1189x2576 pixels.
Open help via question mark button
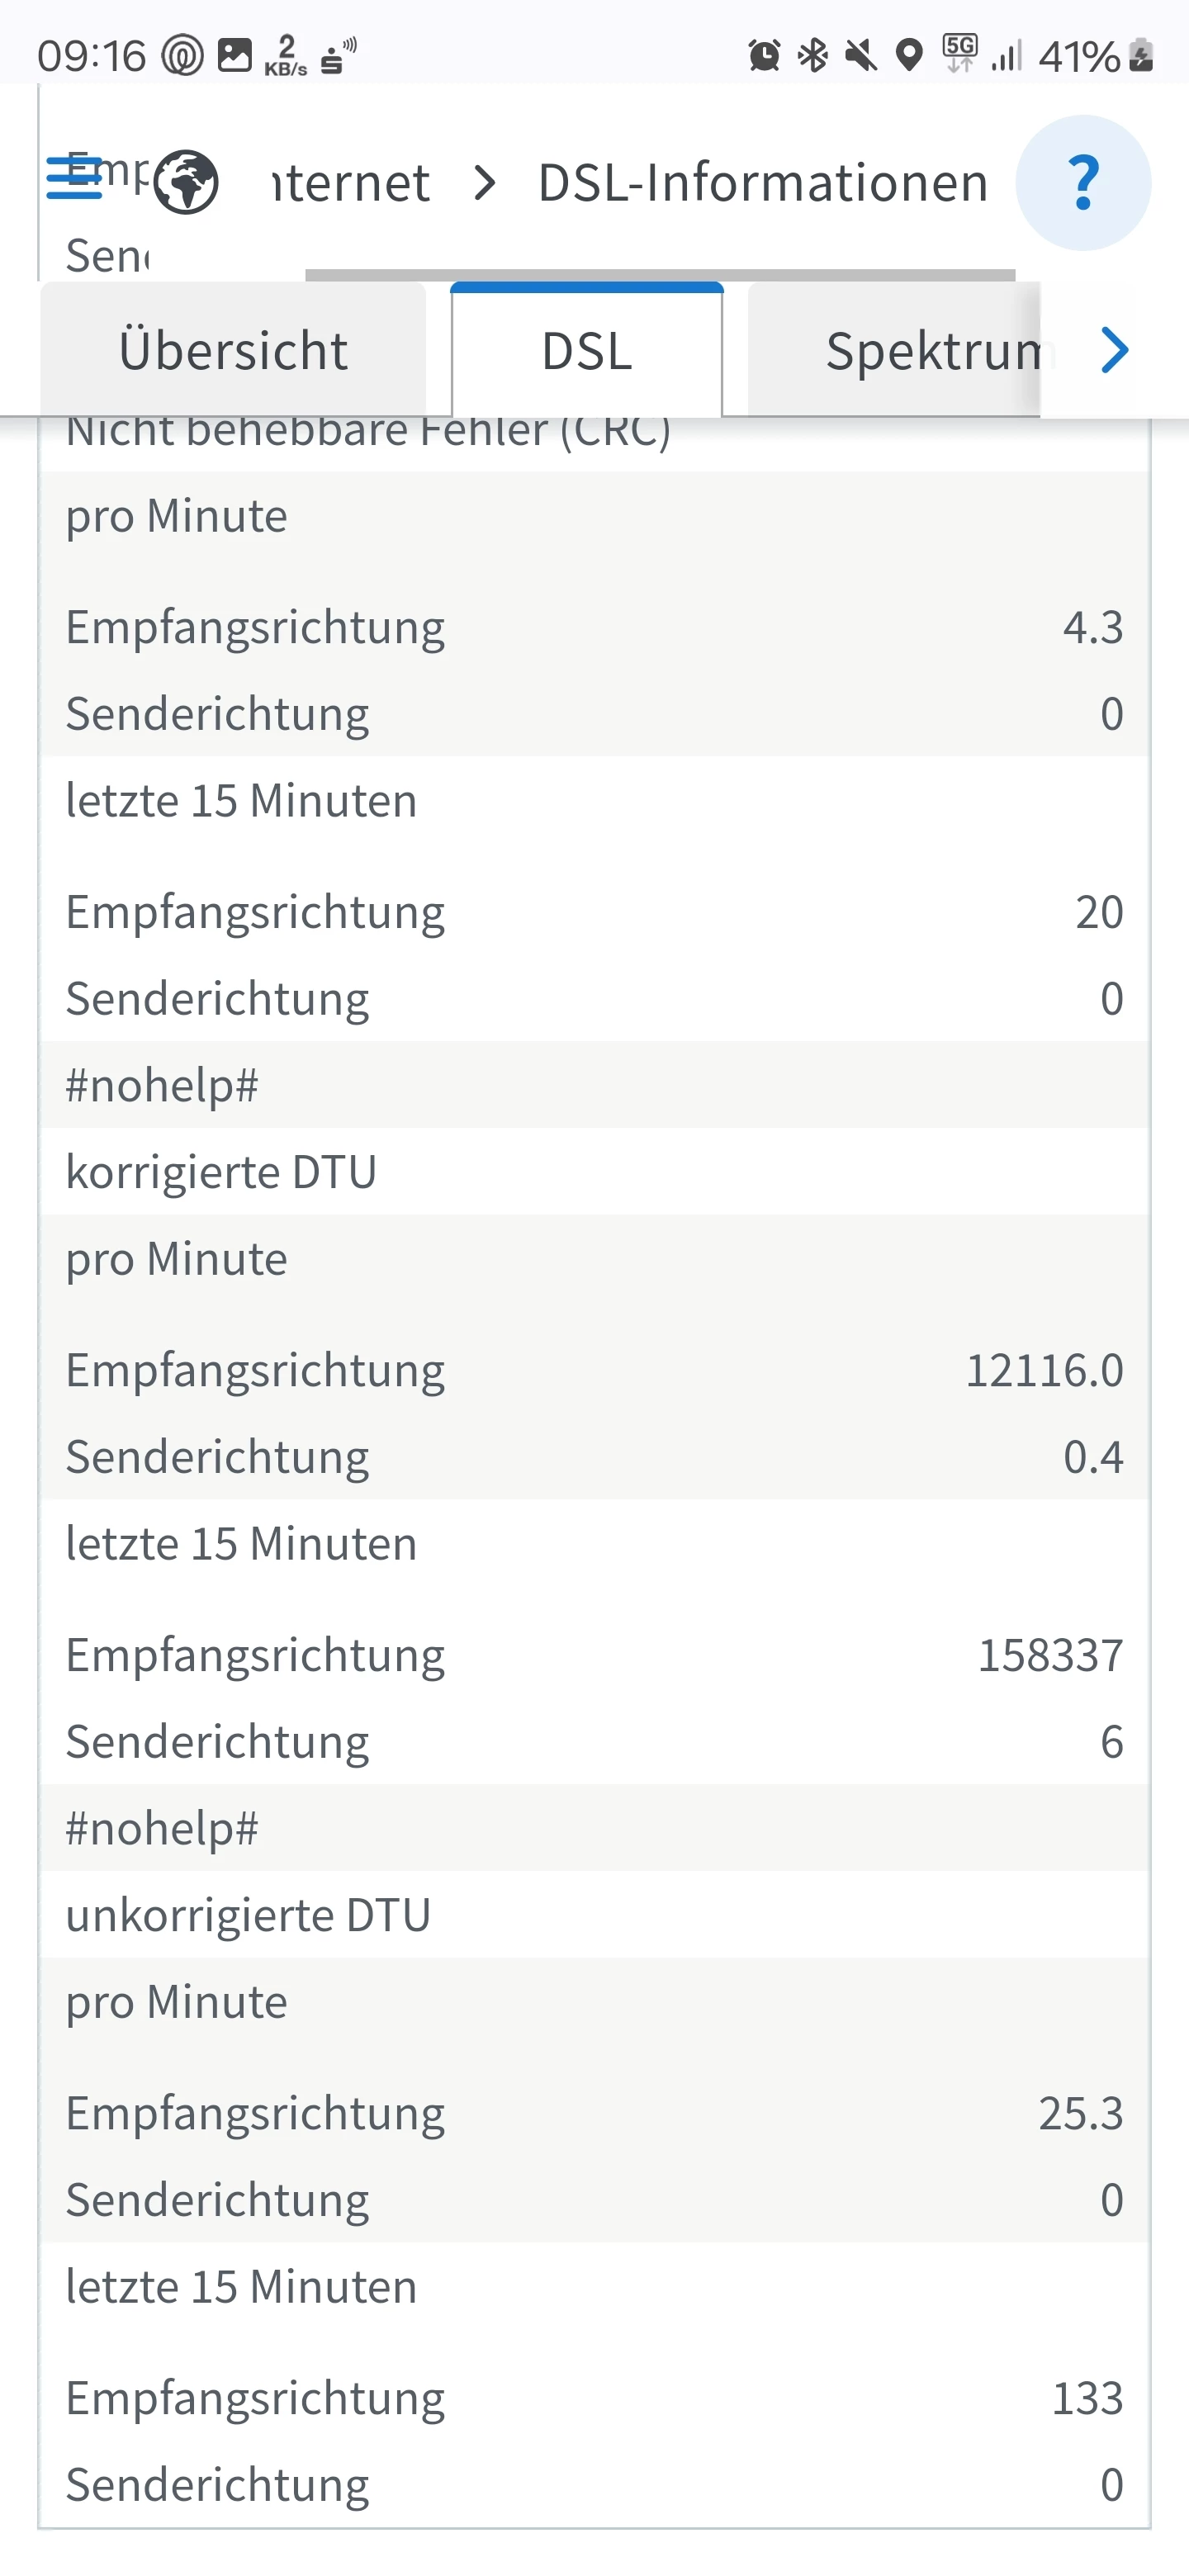pyautogui.click(x=1083, y=183)
